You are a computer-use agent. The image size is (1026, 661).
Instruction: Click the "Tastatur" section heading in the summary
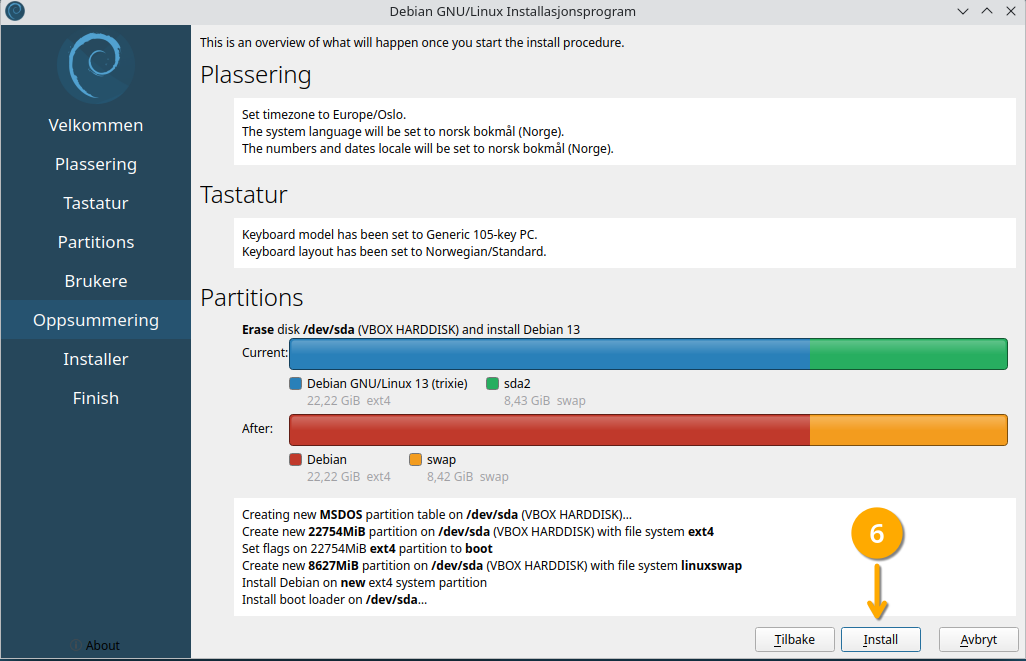click(x=244, y=195)
